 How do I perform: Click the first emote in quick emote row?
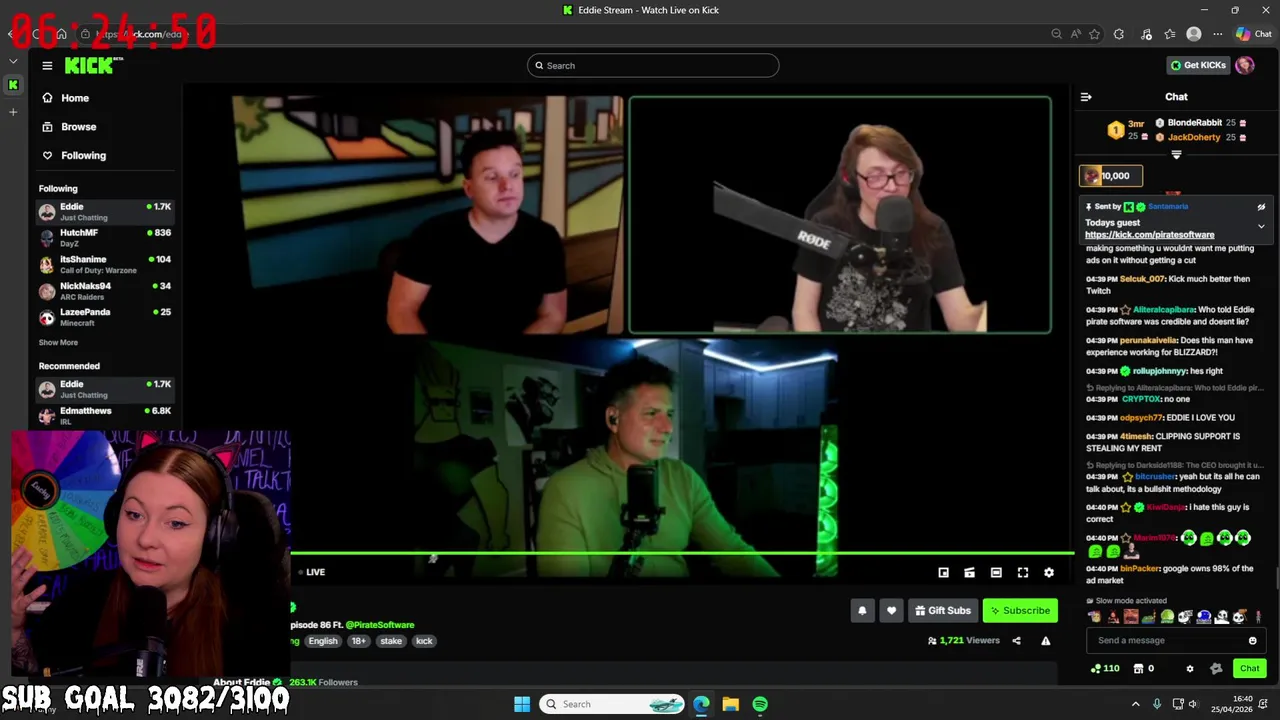coord(1095,617)
